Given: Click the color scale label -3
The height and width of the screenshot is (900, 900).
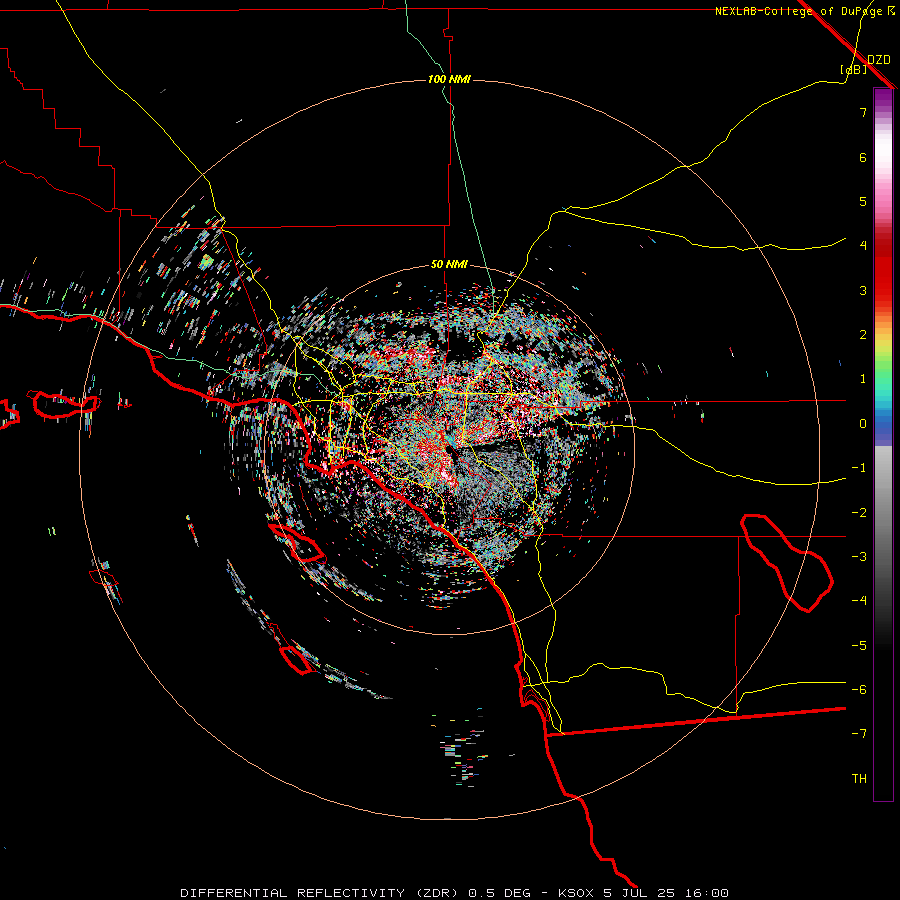Looking at the screenshot, I should [x=859, y=557].
